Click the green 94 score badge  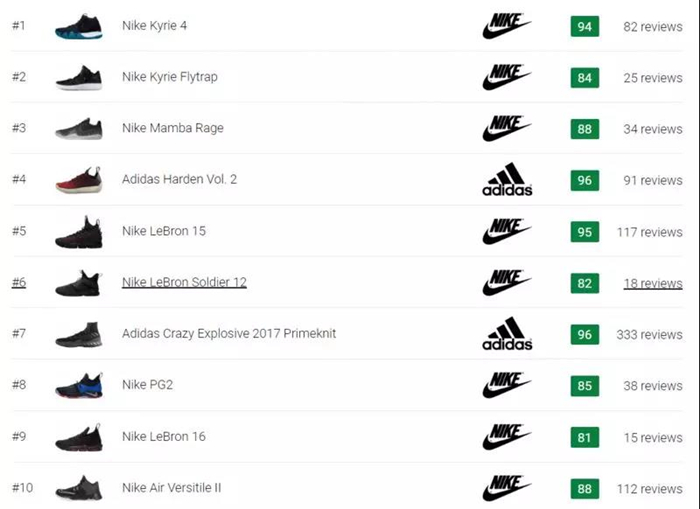[584, 26]
